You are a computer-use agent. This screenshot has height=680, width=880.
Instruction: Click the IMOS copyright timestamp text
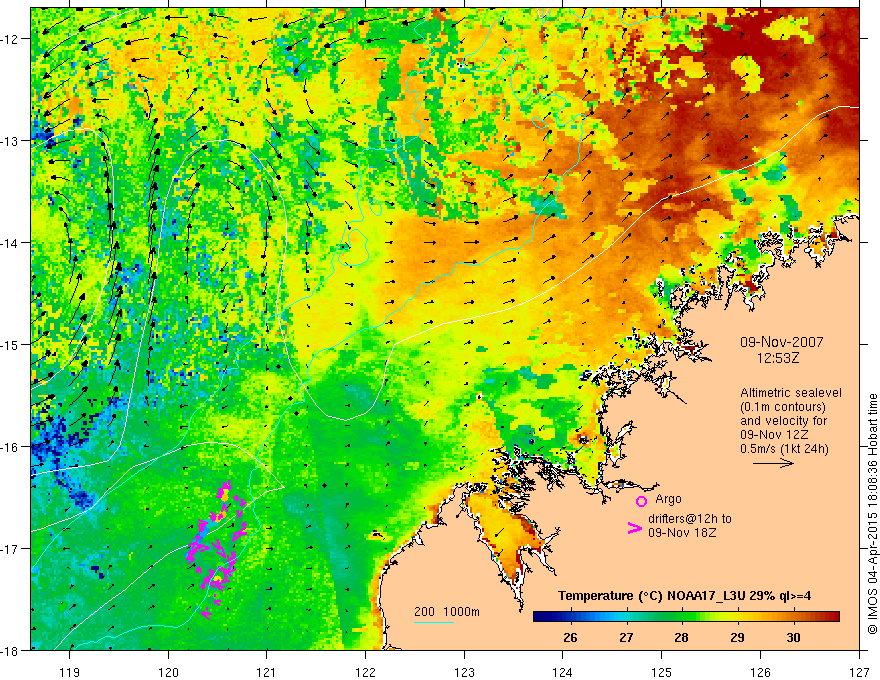point(872,514)
